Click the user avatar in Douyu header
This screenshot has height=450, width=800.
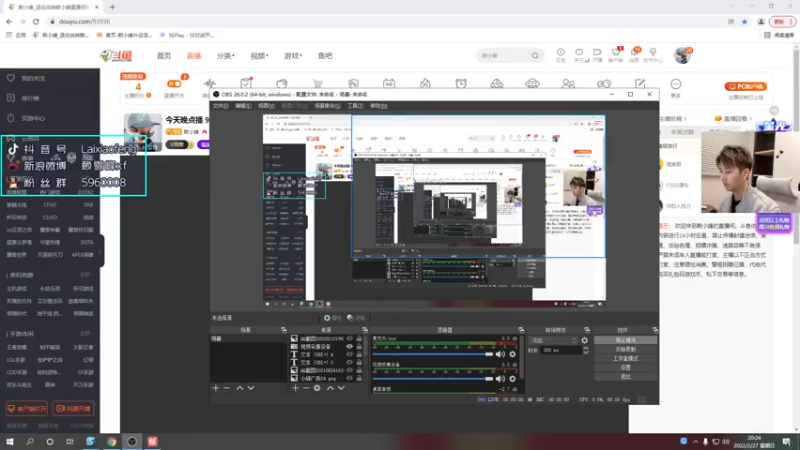tap(682, 55)
